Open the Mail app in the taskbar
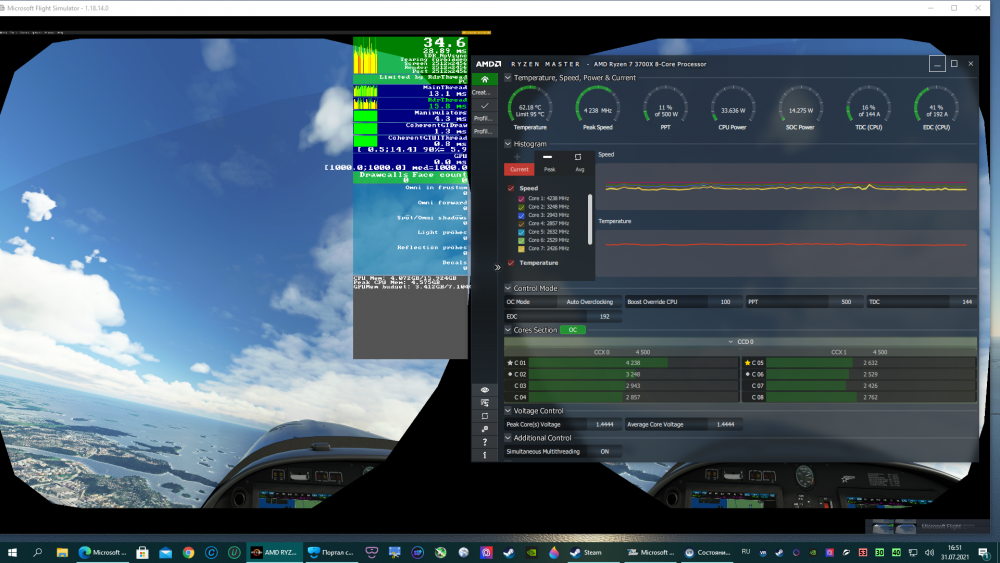 [x=165, y=553]
